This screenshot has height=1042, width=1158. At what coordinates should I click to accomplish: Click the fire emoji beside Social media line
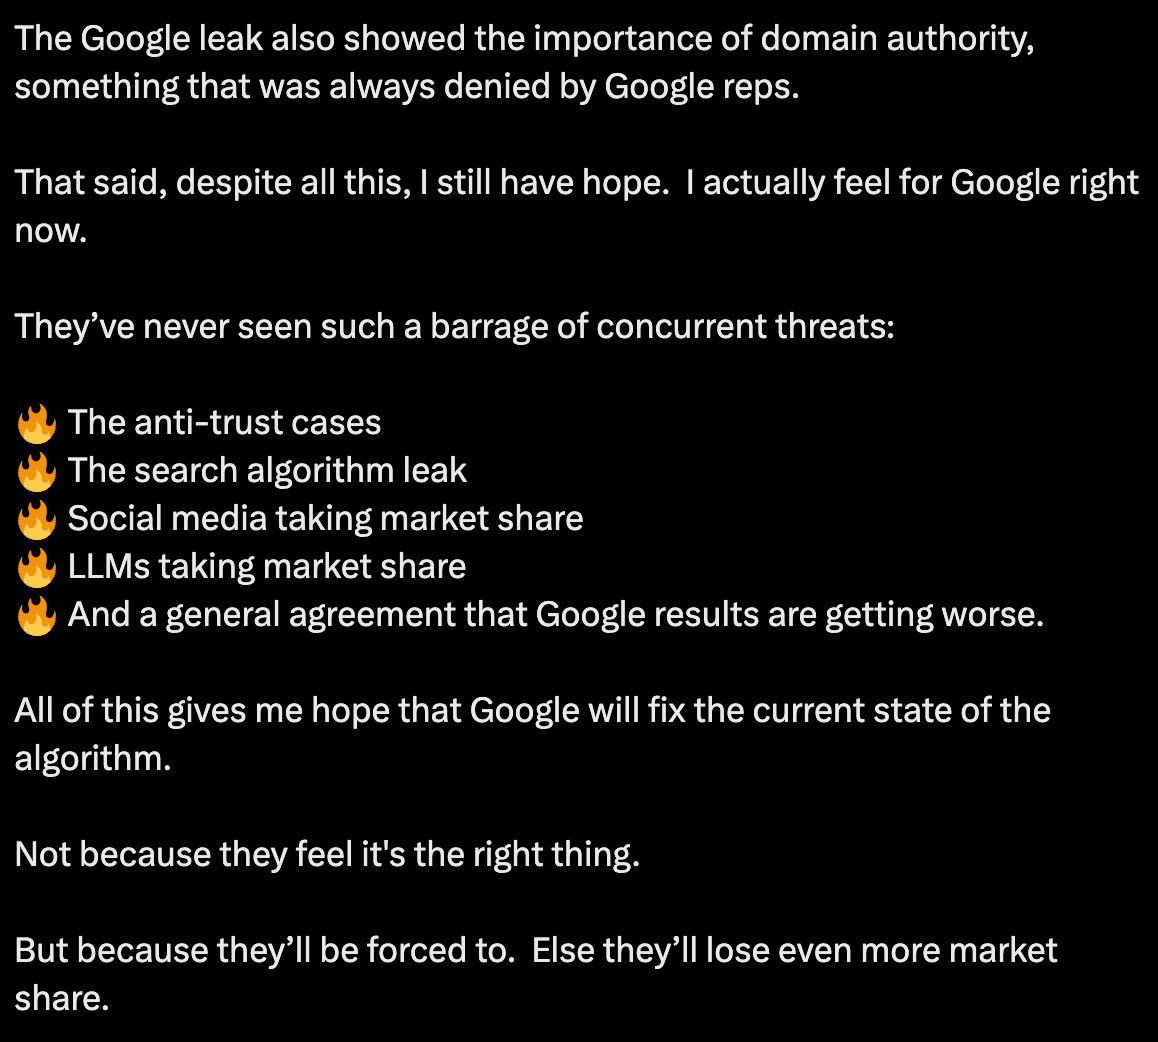pos(36,519)
